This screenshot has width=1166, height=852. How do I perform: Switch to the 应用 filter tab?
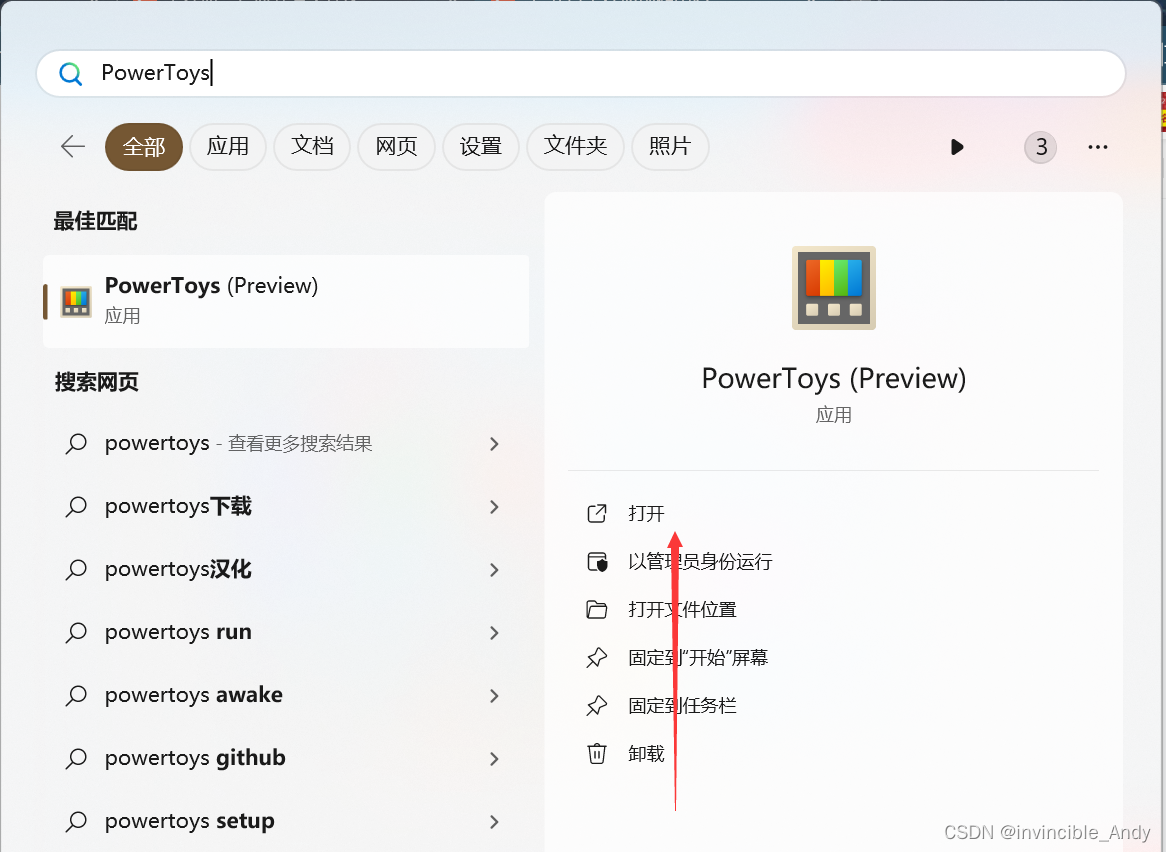(x=228, y=146)
